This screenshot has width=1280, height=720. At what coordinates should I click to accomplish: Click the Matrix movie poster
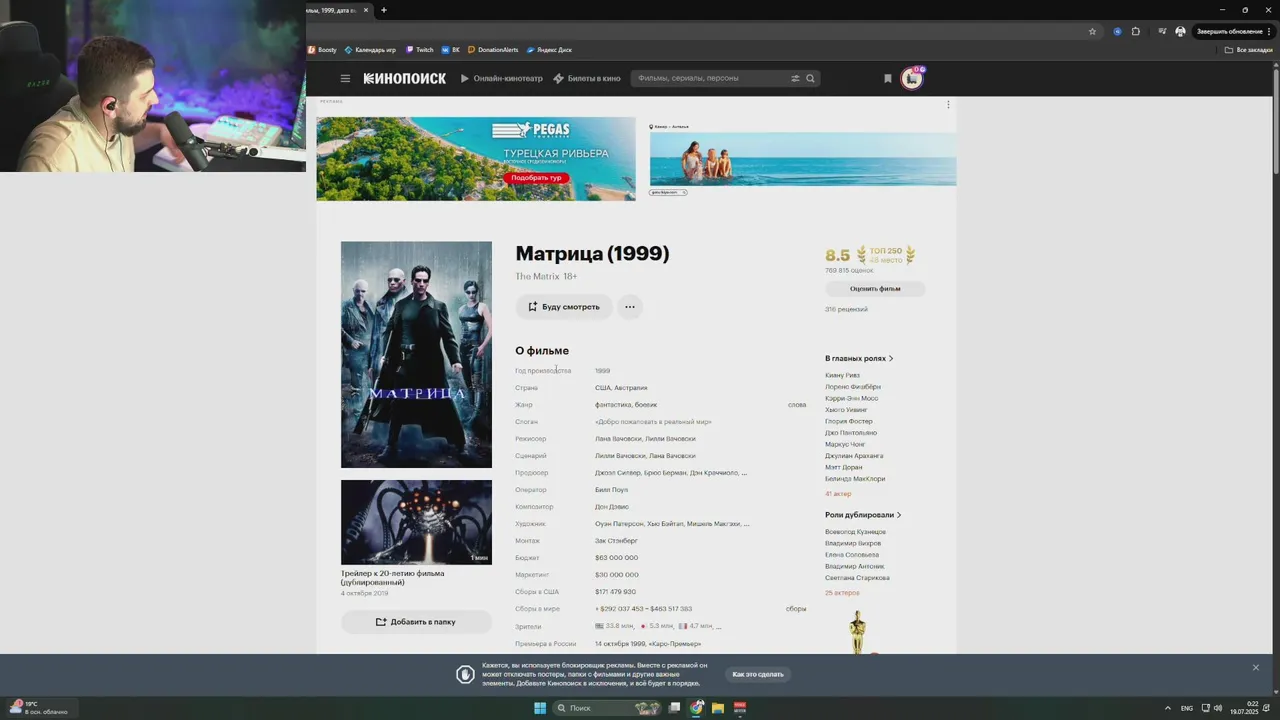[x=416, y=354]
